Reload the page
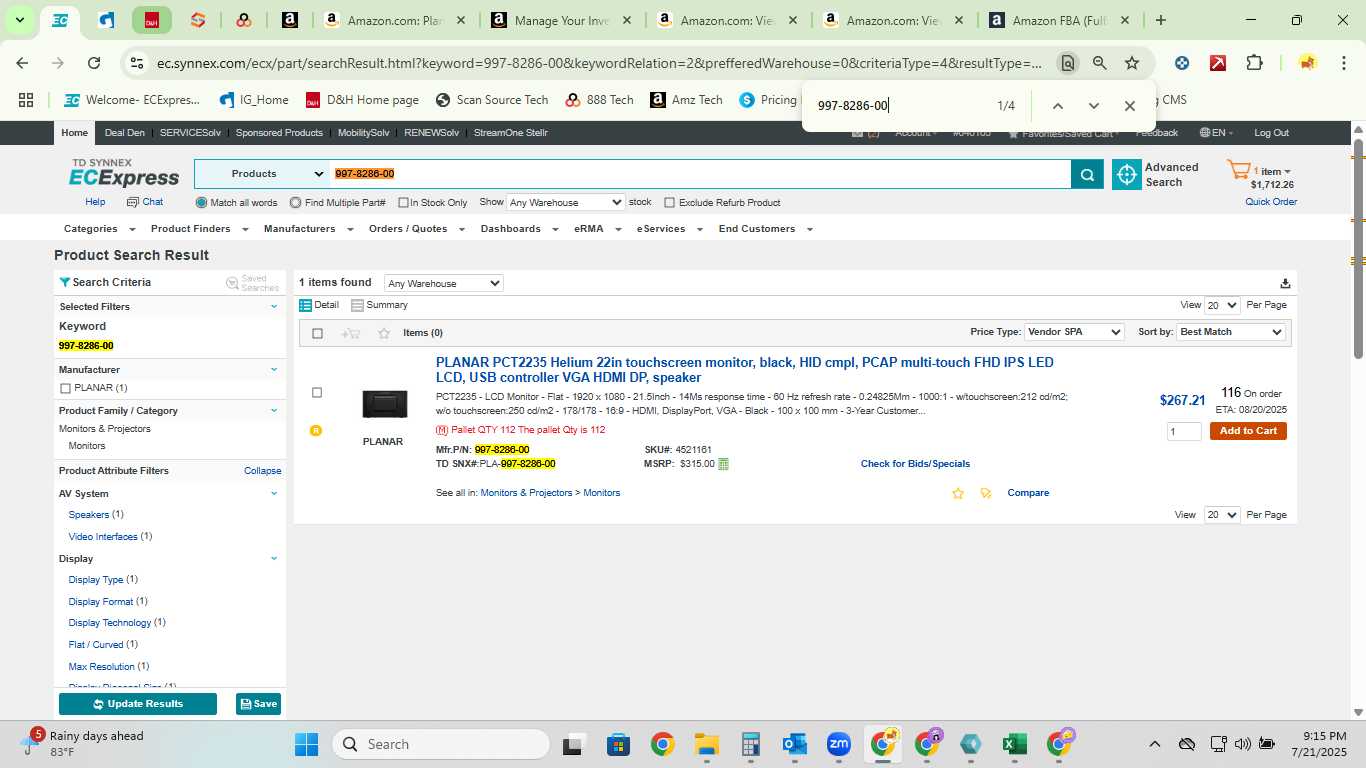This screenshot has height=768, width=1366. point(94,63)
